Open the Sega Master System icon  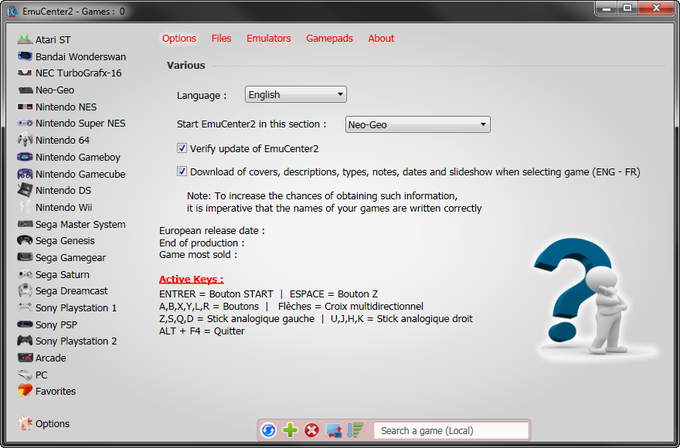25,224
